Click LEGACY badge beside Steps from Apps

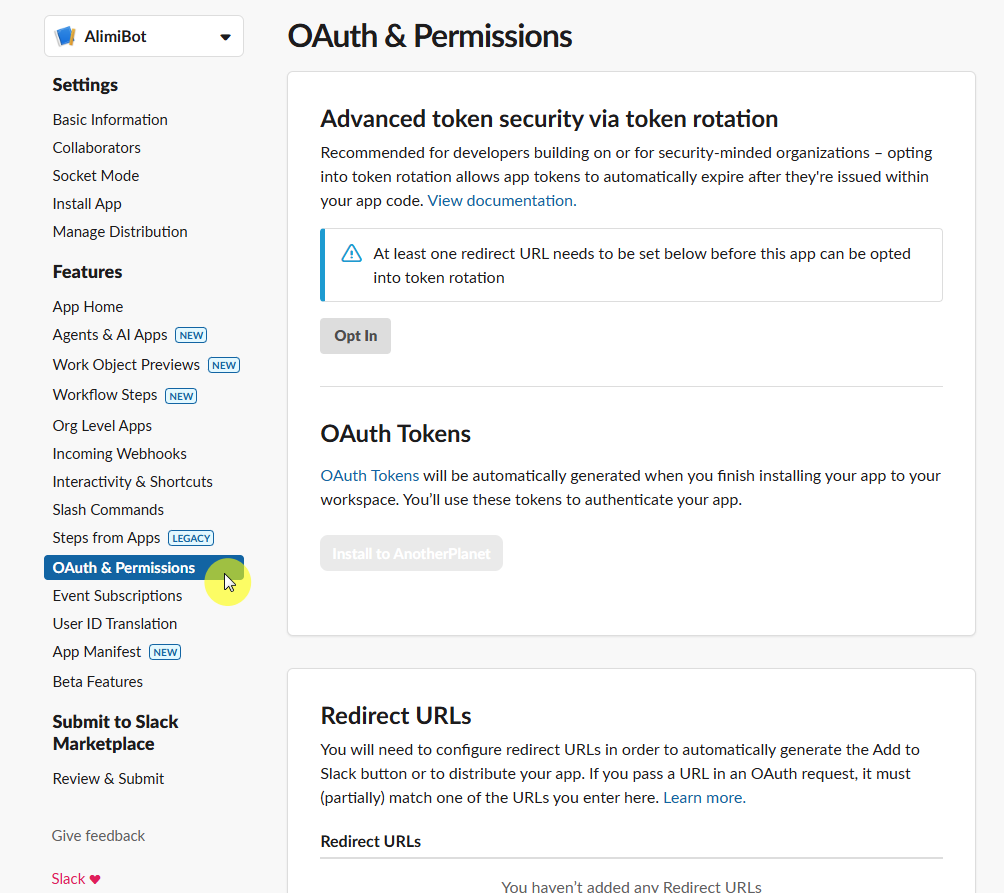coord(191,538)
